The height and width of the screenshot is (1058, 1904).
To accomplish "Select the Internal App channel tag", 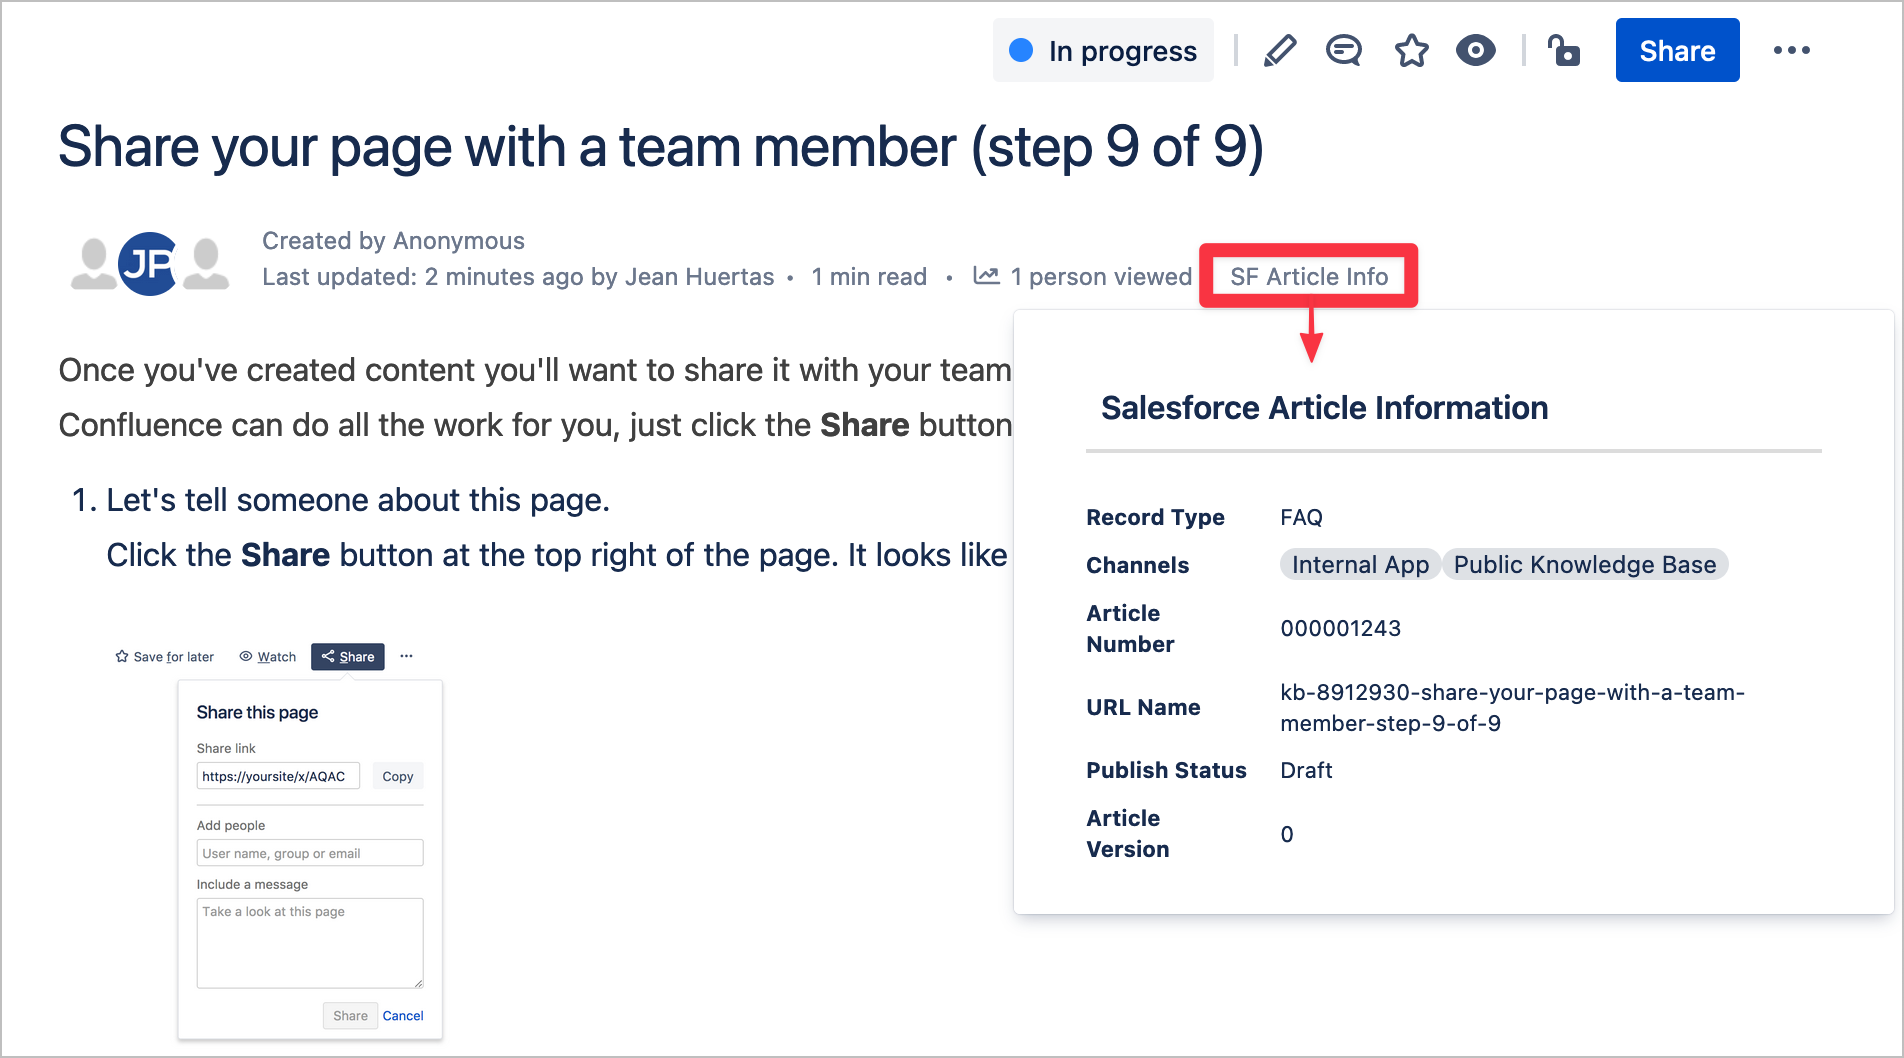I will click(x=1359, y=565).
